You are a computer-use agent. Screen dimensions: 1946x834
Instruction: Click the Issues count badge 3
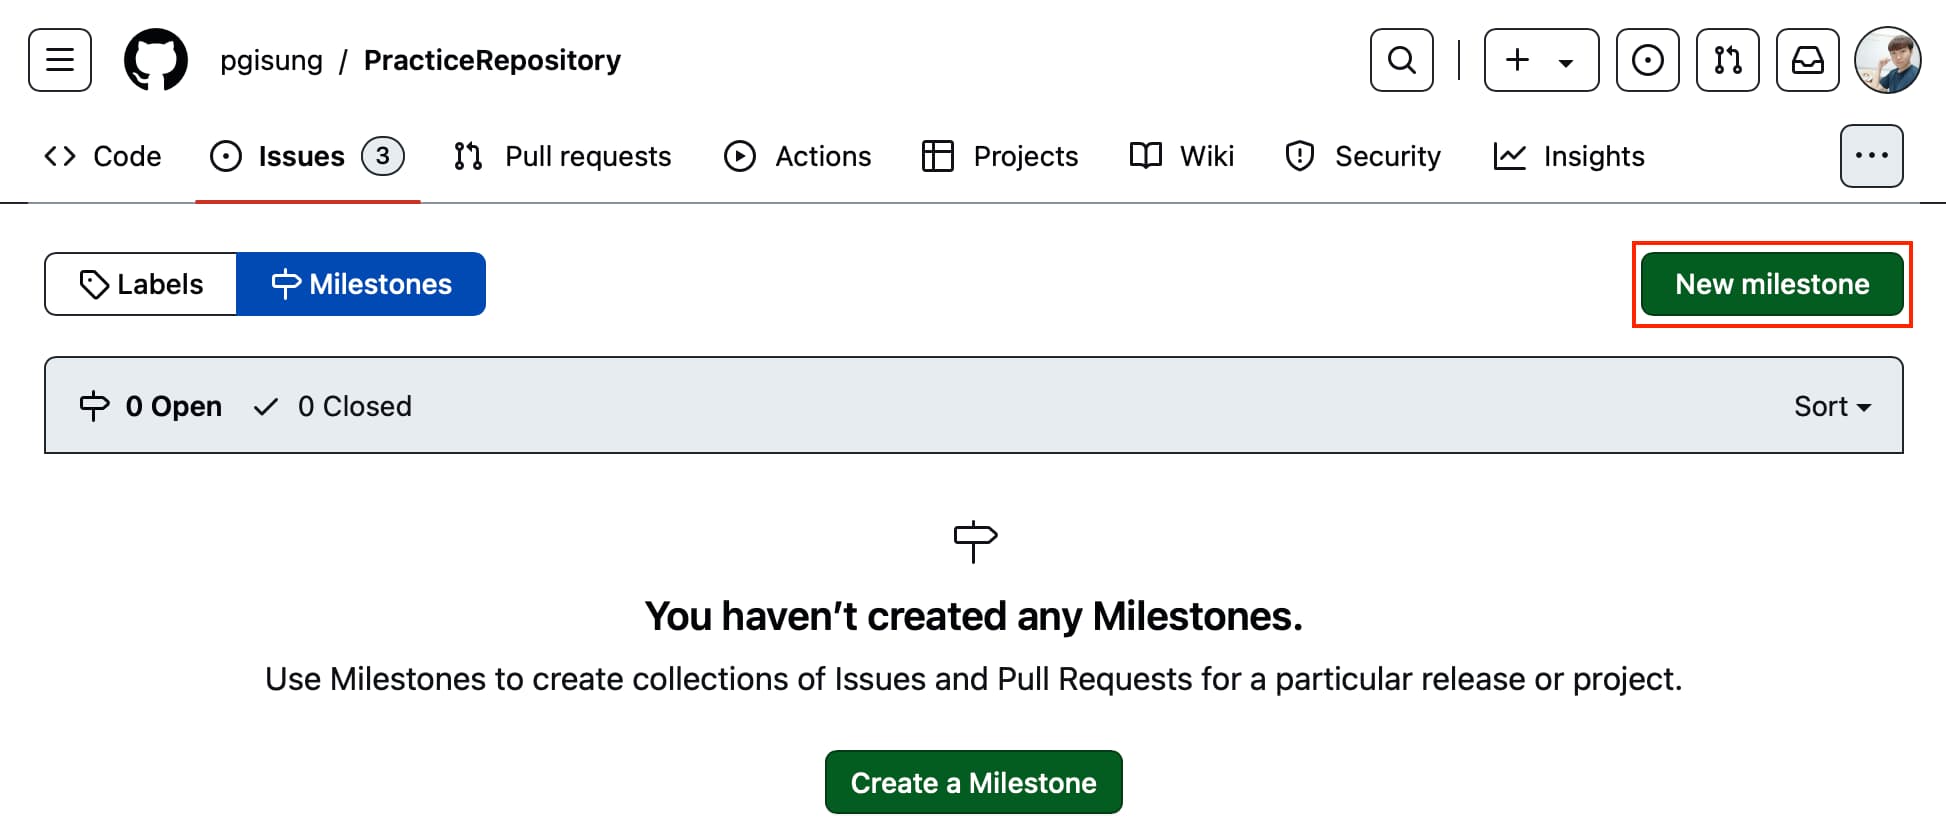tap(383, 156)
